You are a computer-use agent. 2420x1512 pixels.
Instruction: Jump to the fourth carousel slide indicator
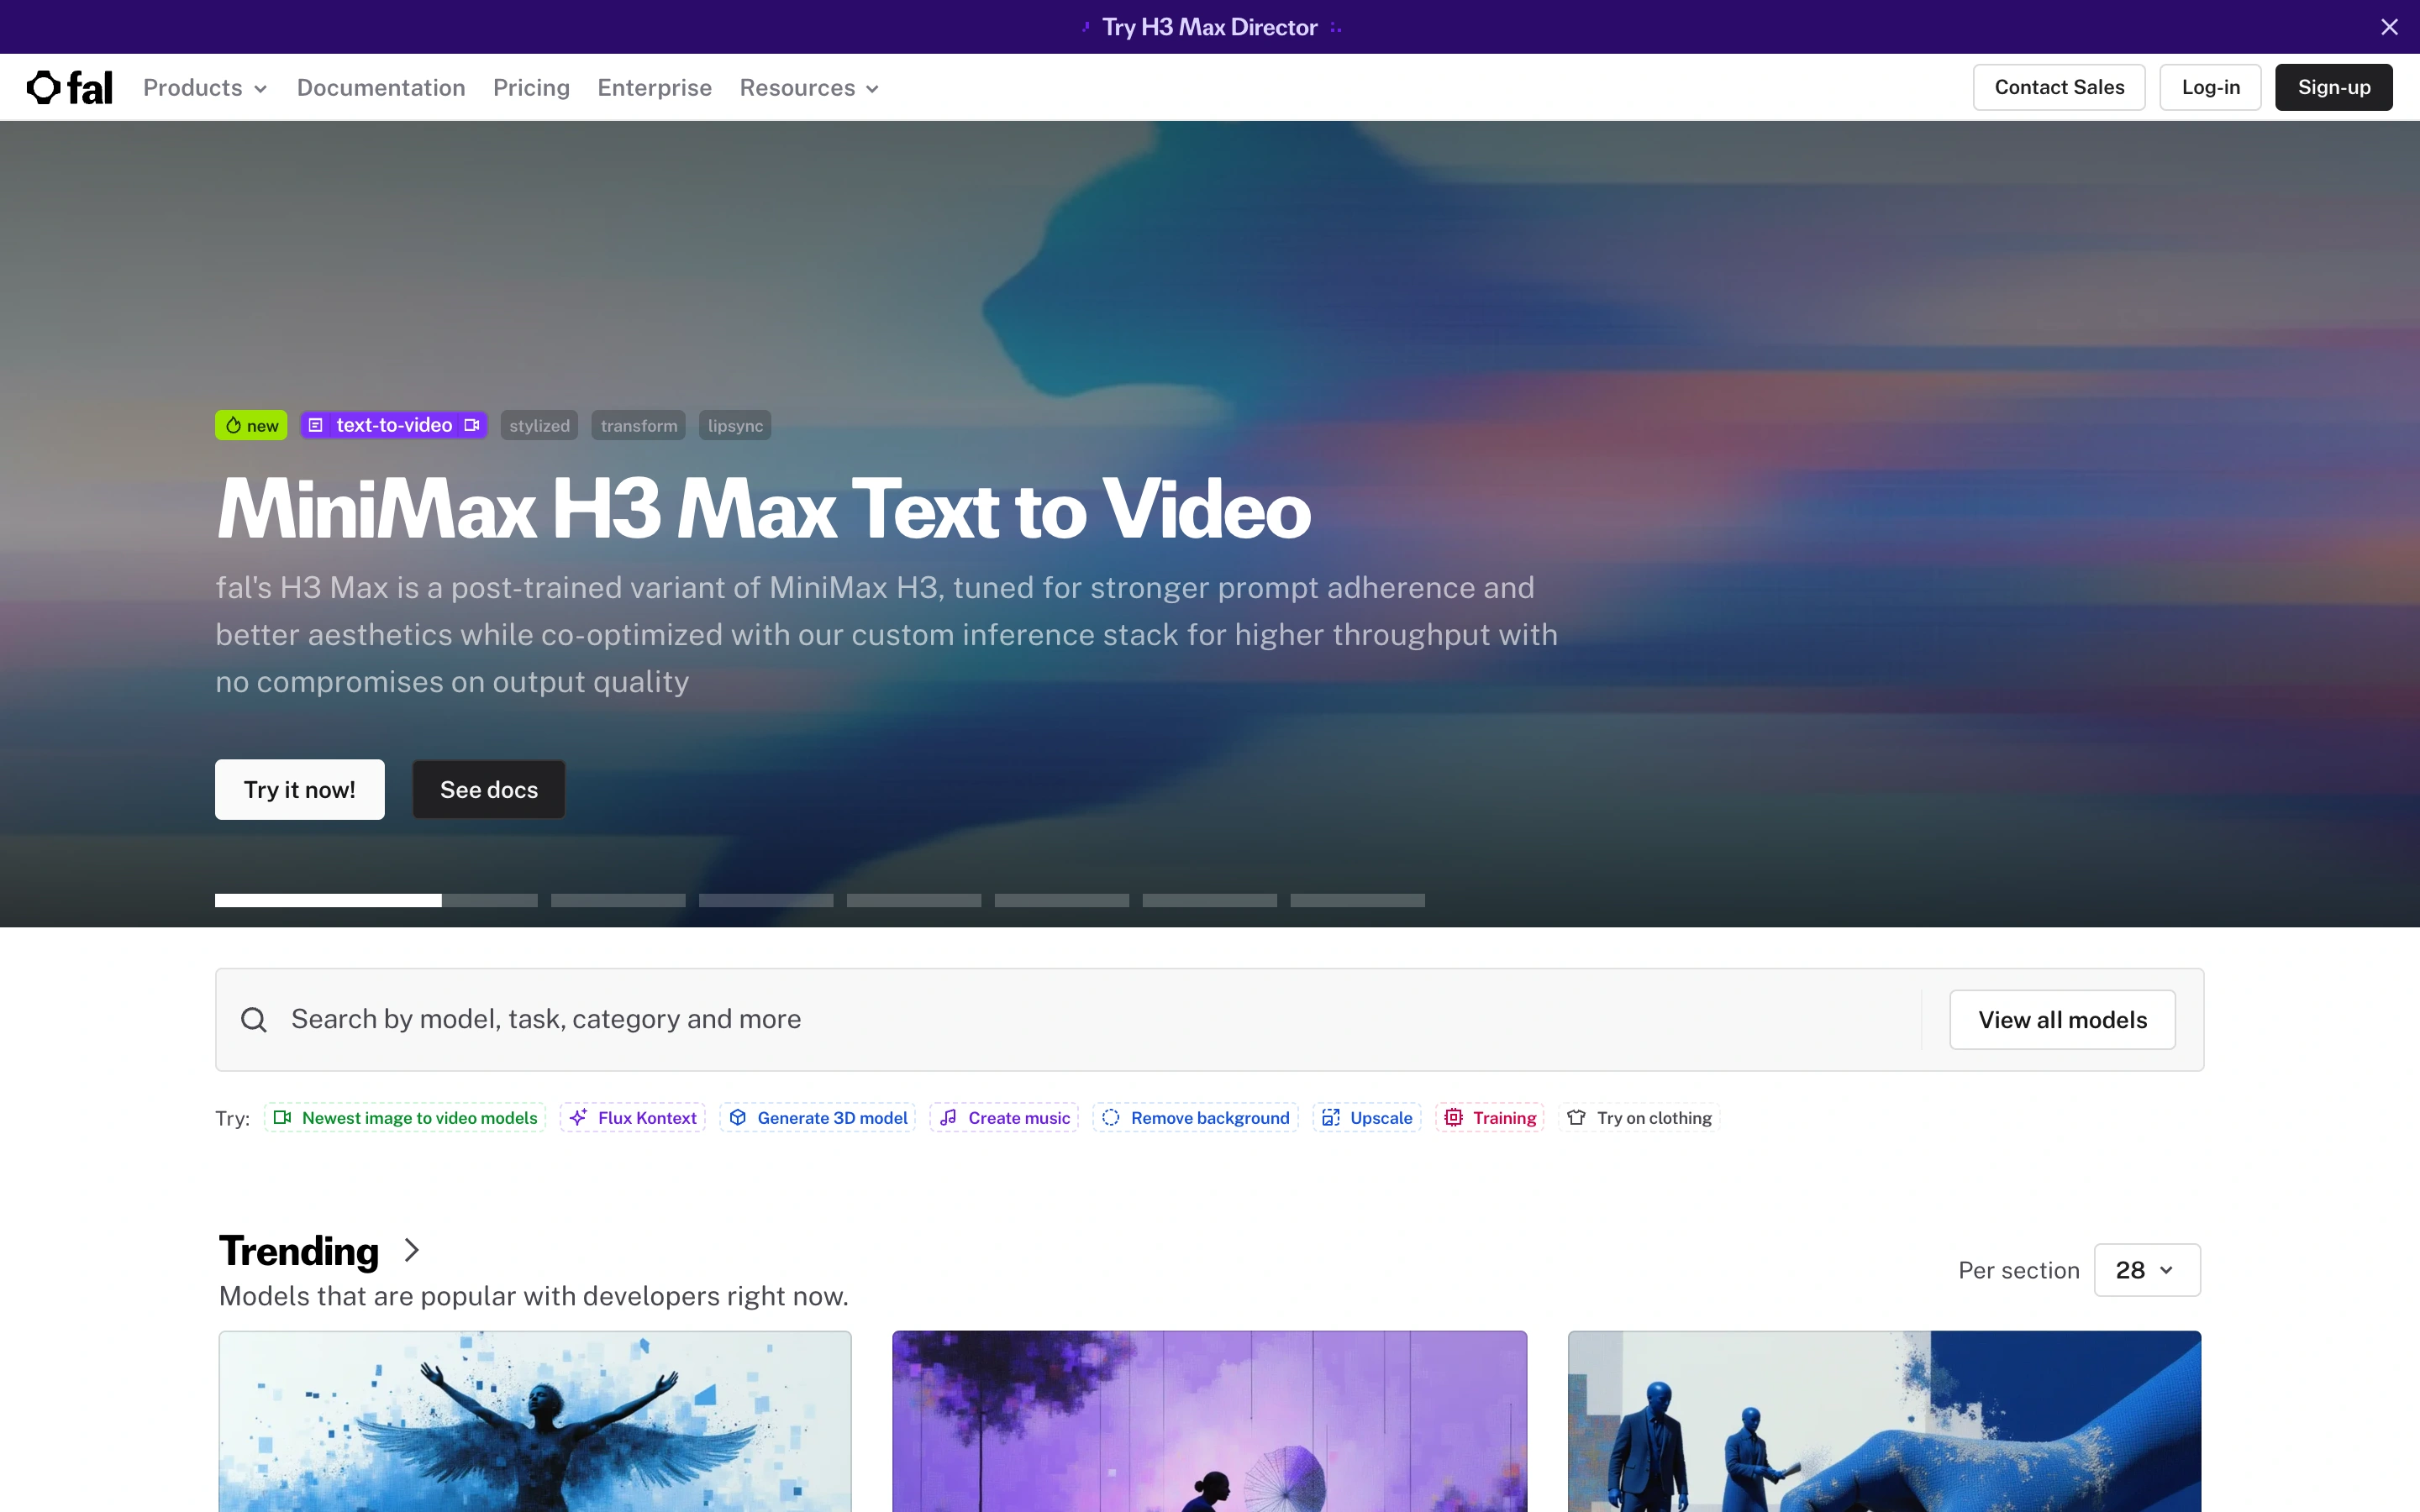[x=914, y=900]
